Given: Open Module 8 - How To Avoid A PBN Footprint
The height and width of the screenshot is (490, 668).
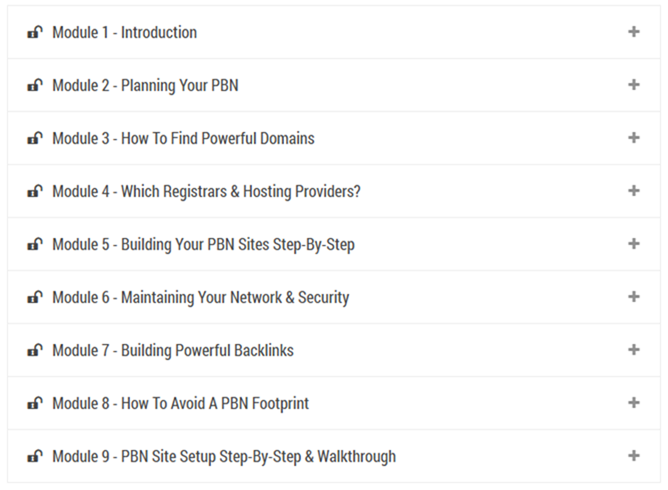Looking at the screenshot, I should click(180, 403).
